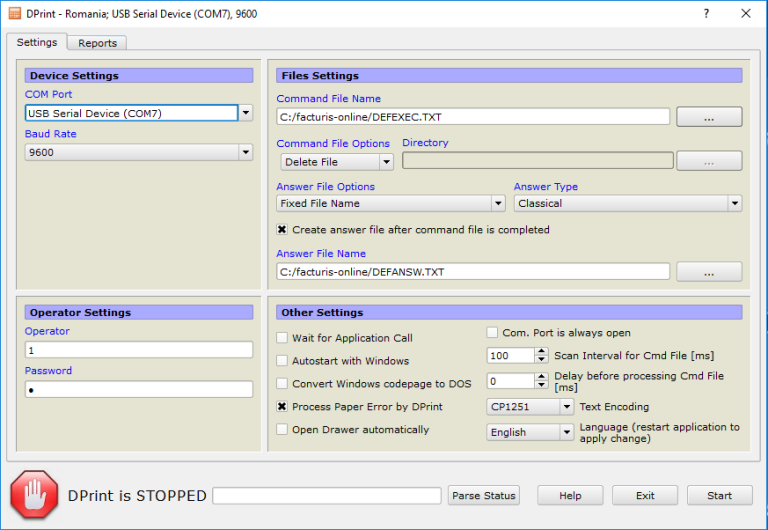The height and width of the screenshot is (530, 768).
Task: Click the Delay value field showing 0
Action: click(x=510, y=381)
